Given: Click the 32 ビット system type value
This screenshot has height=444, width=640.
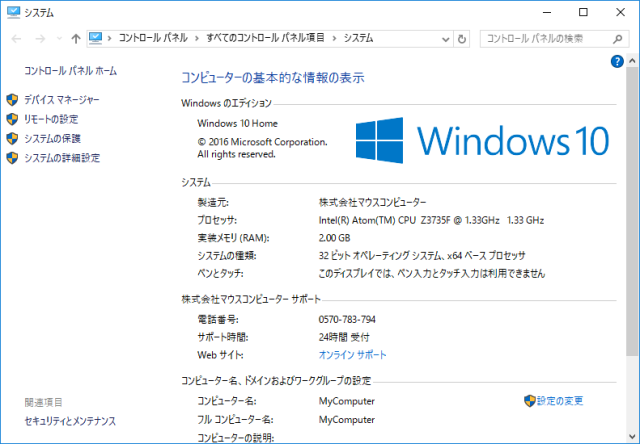Looking at the screenshot, I should coord(422,256).
